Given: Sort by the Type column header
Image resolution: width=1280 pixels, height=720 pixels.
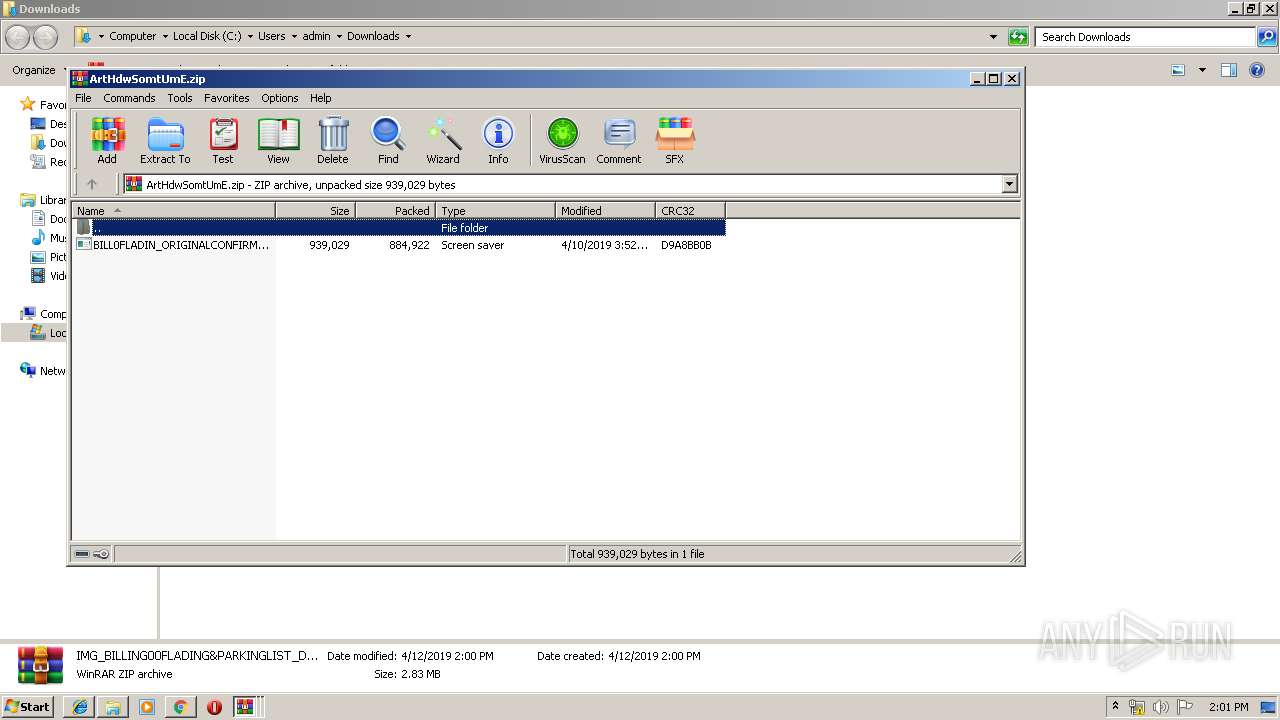Looking at the screenshot, I should 496,210.
